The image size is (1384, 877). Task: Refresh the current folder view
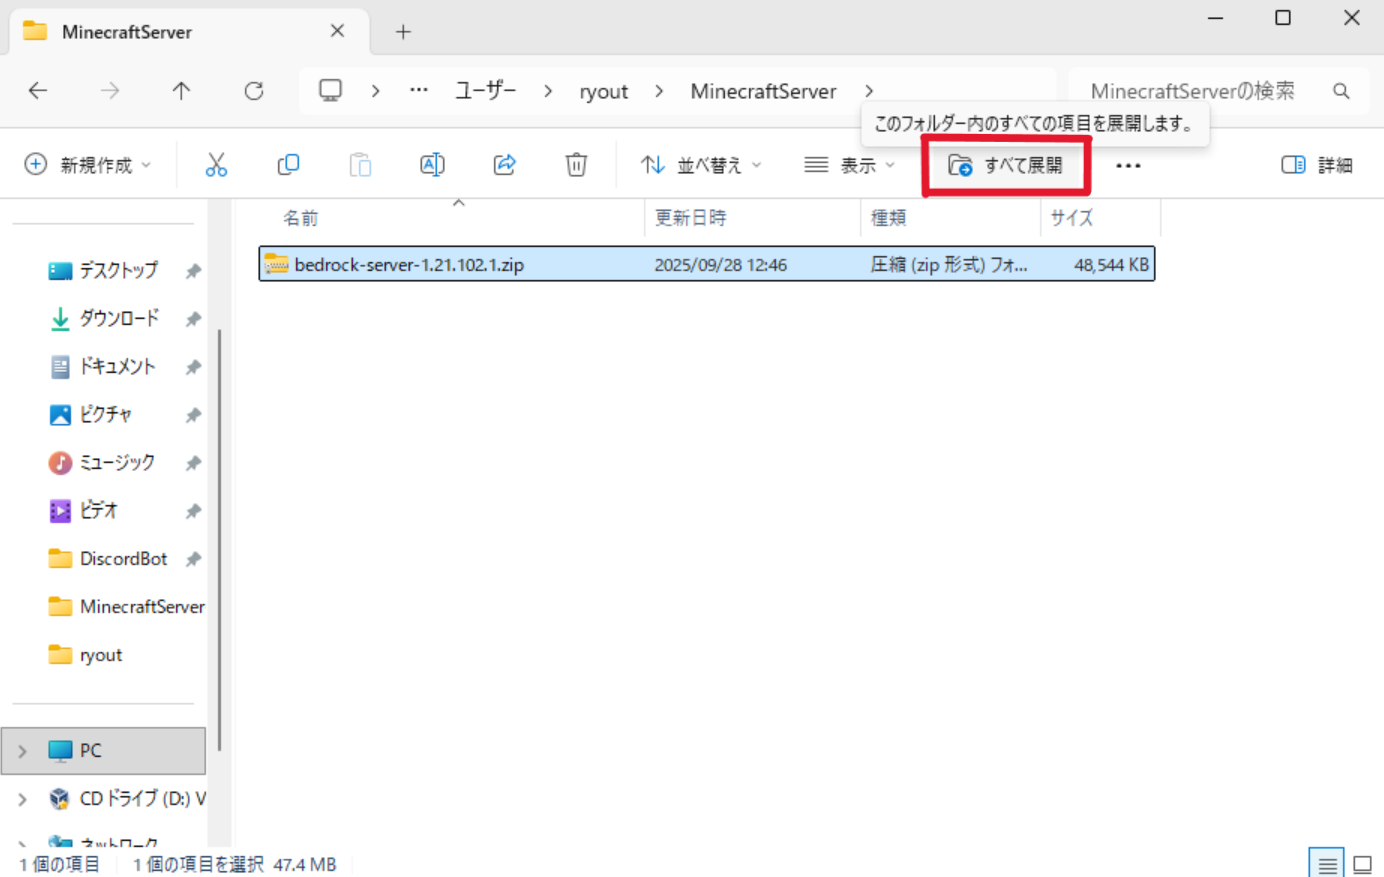[254, 91]
